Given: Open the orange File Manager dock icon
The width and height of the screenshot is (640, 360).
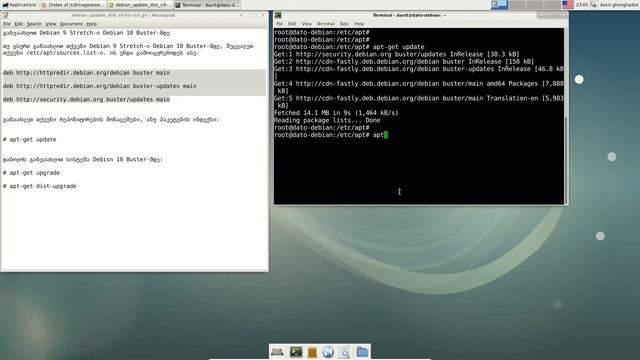Looking at the screenshot, I should tap(312, 352).
